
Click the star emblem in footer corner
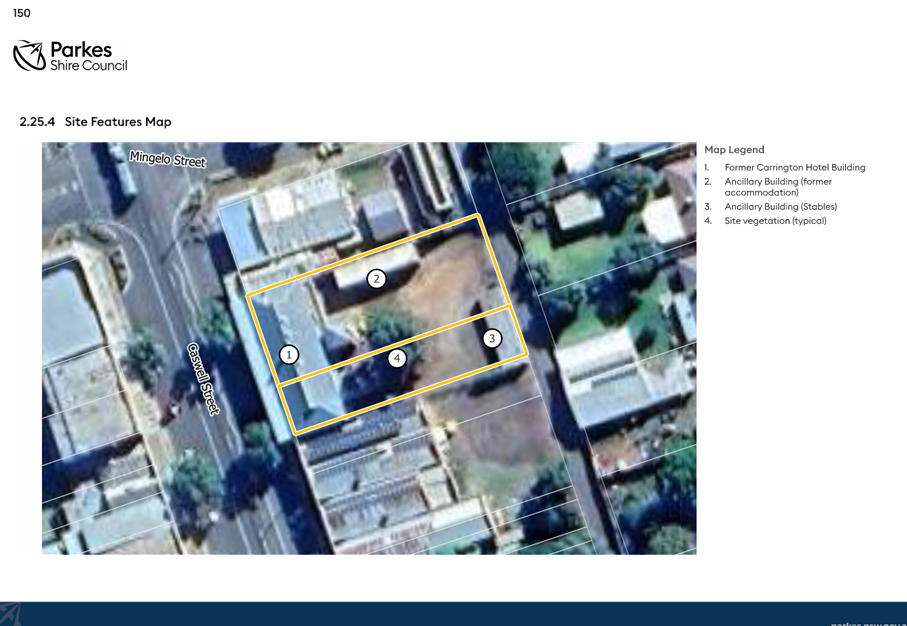pos(10,614)
